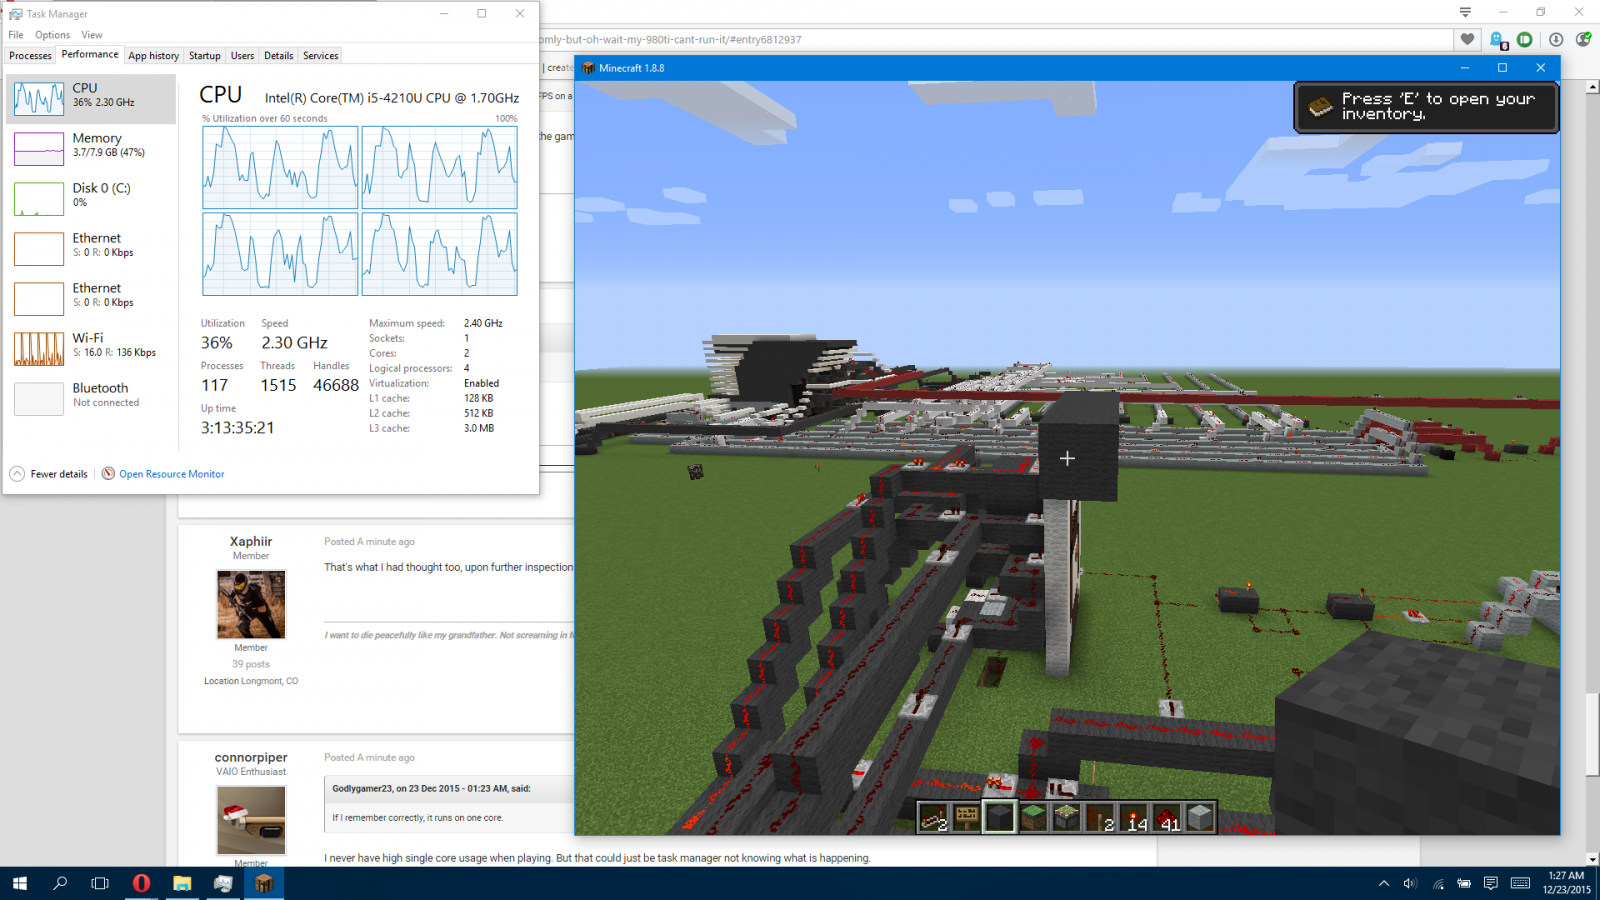Open the Ghostery extension icon
The height and width of the screenshot is (900, 1600).
pos(1497,40)
